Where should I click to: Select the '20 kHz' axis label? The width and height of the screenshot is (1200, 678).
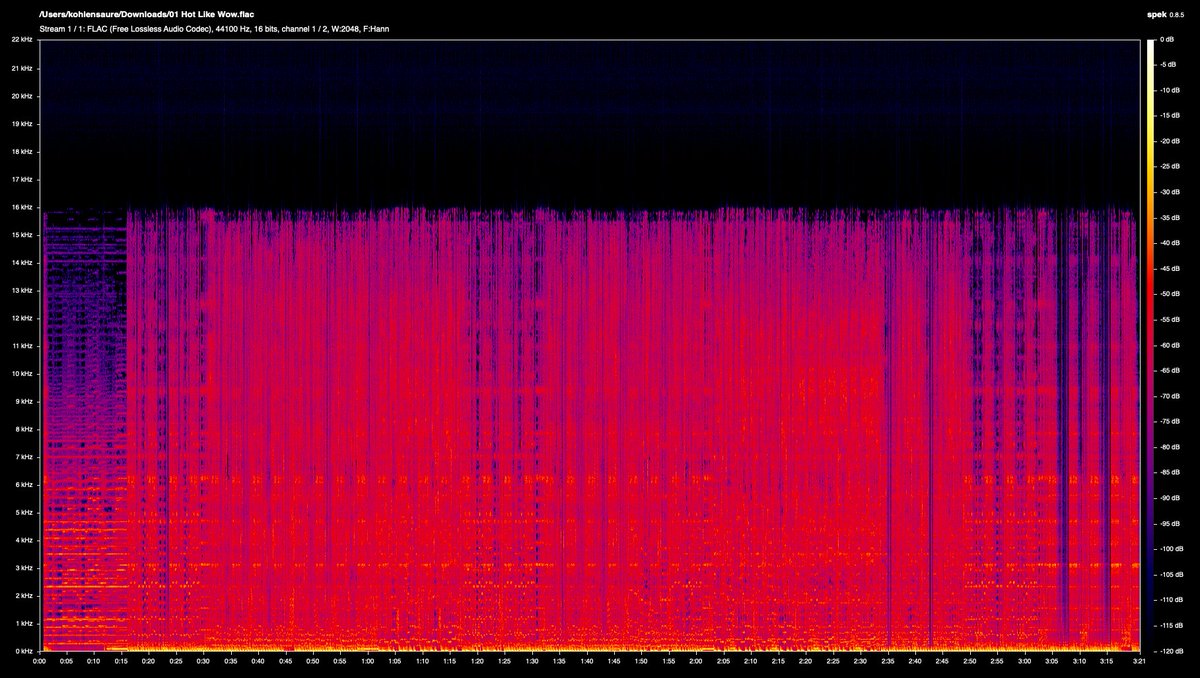click(22, 96)
